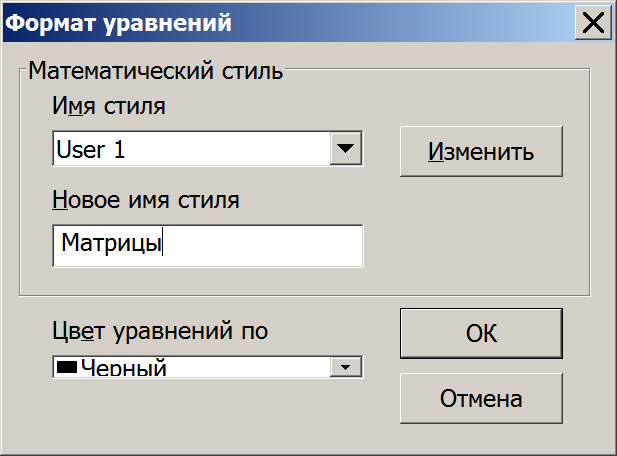Click the Новое имя стиля label
The height and width of the screenshot is (456, 617).
146,200
